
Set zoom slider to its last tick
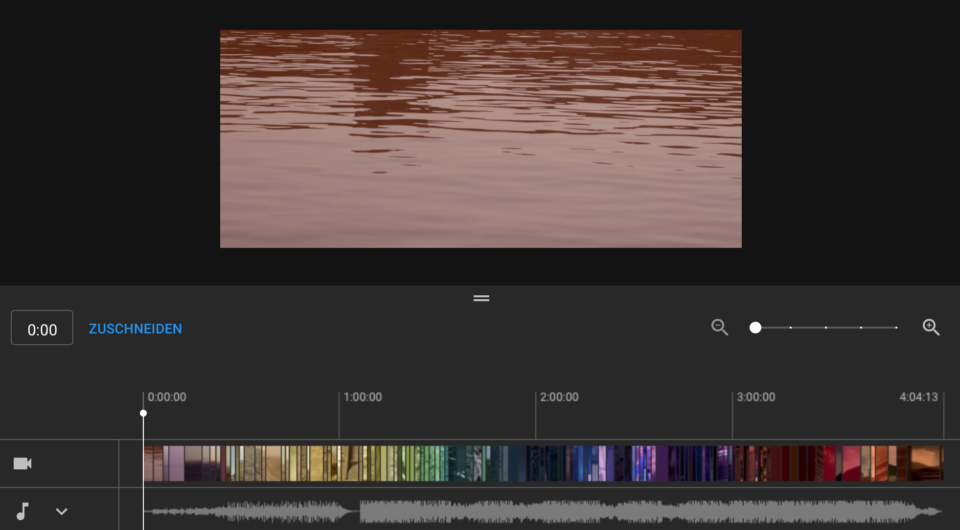tap(896, 327)
